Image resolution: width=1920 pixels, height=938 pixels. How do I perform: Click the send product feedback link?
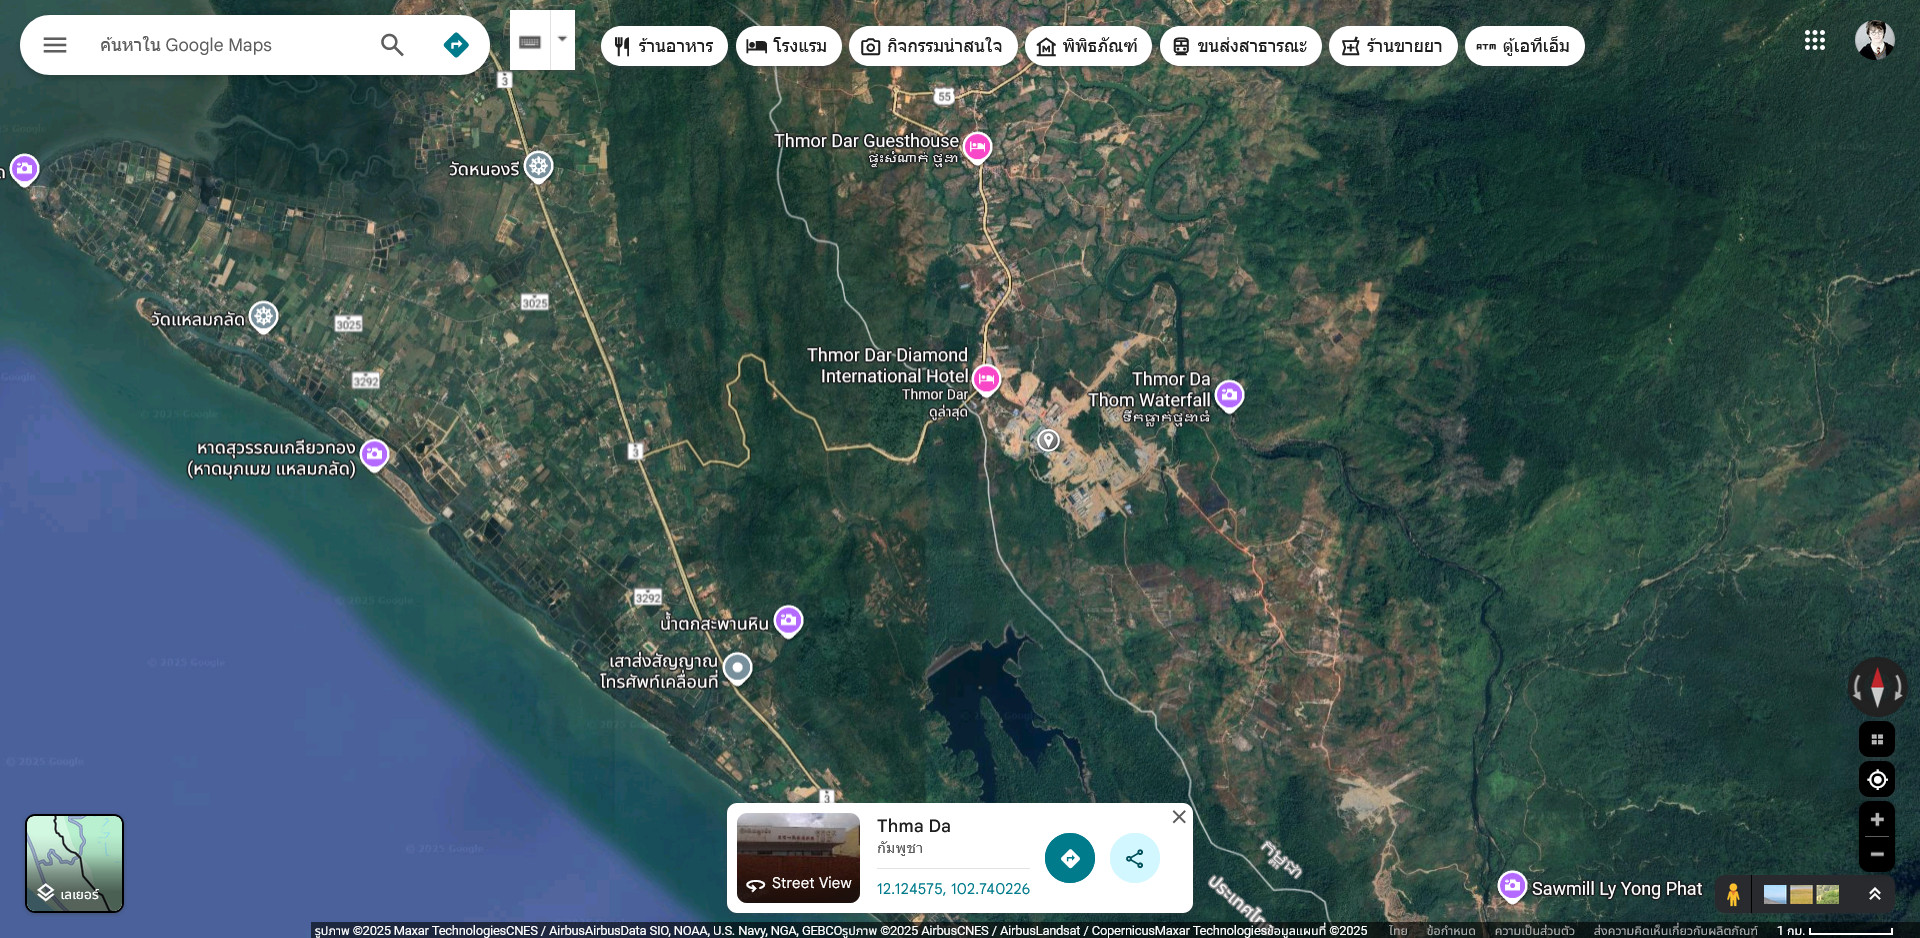click(1675, 931)
